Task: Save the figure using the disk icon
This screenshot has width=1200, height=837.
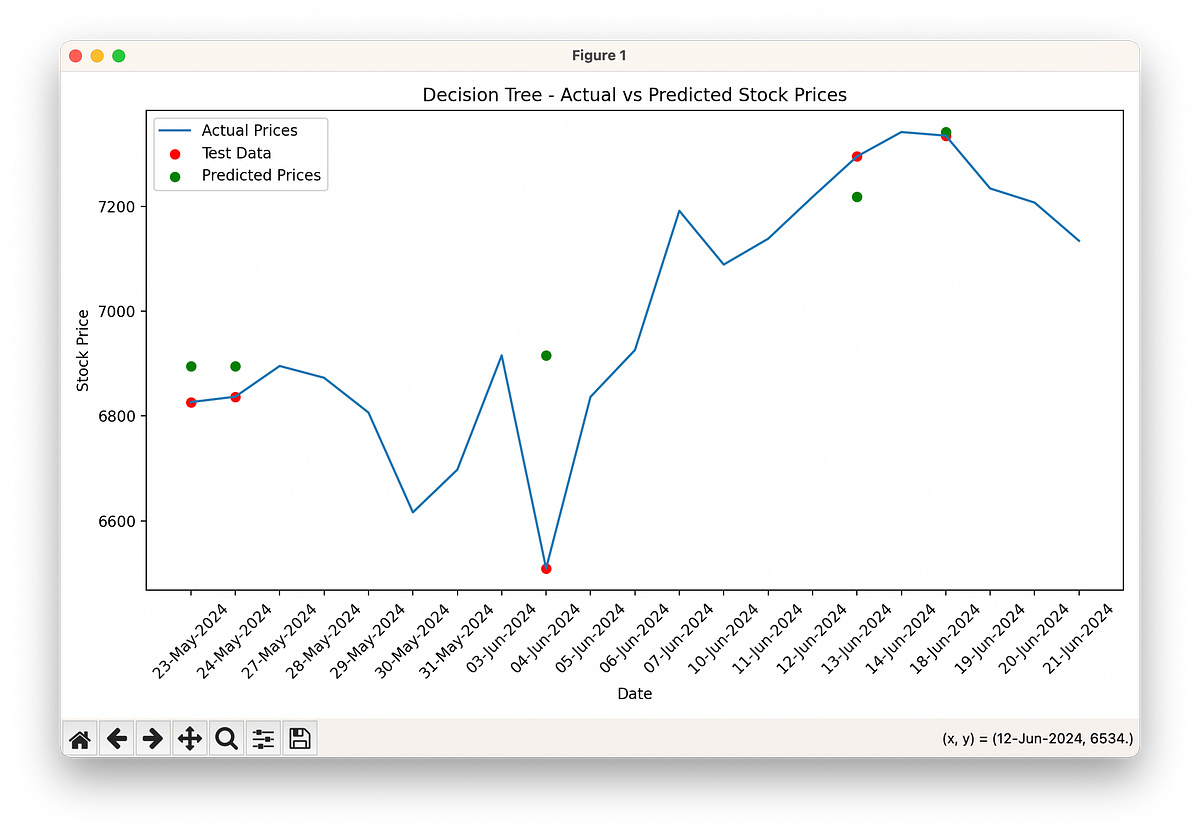Action: pos(298,738)
